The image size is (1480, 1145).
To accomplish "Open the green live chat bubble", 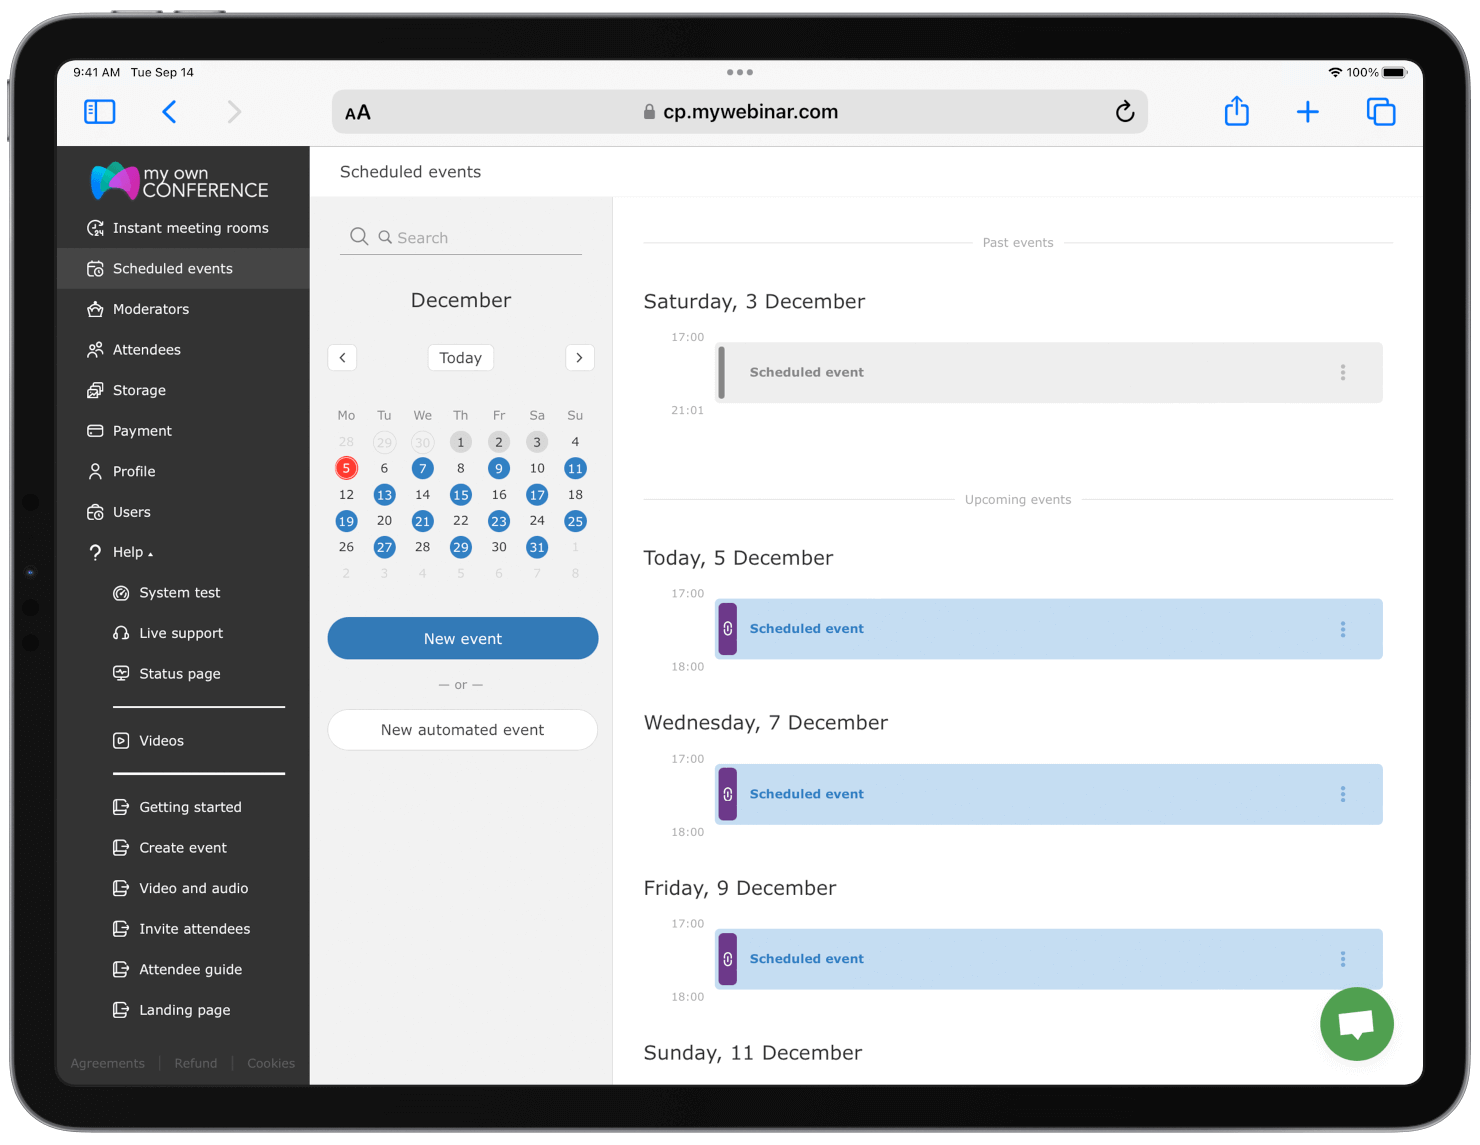I will click(x=1356, y=1024).
